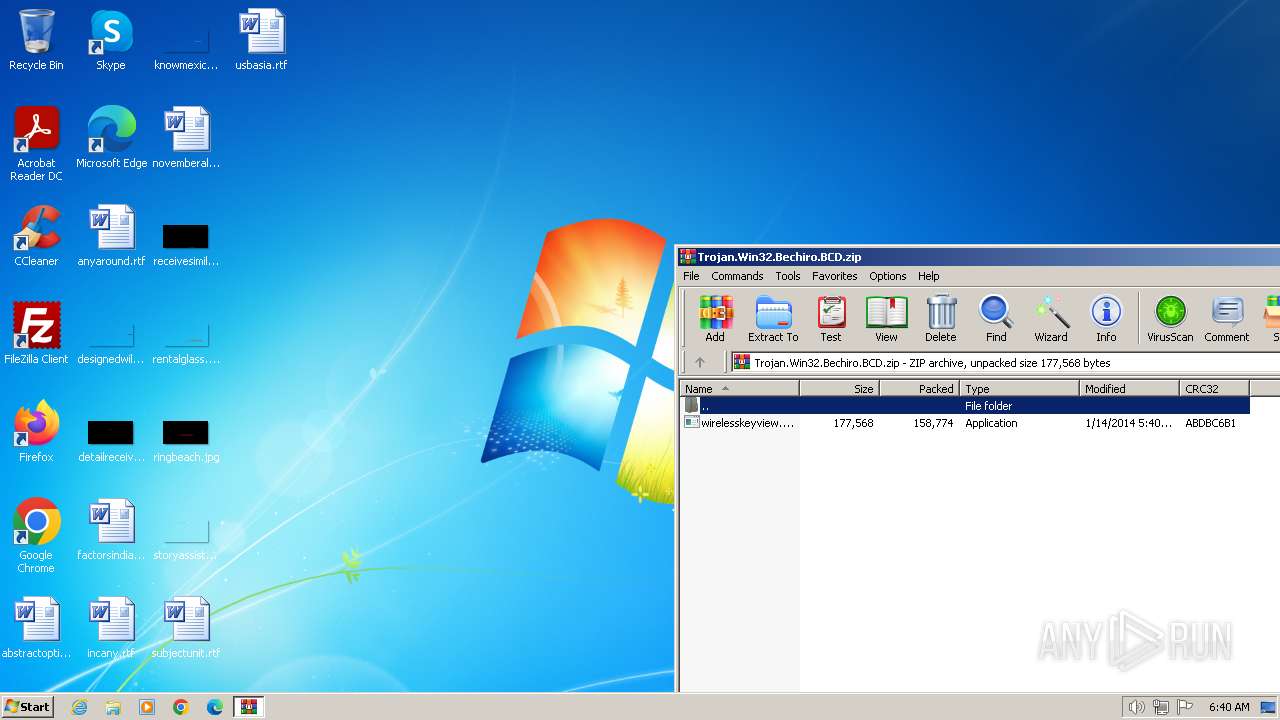
Task: Open Acrobat Reader DC shortcut
Action: point(36,144)
